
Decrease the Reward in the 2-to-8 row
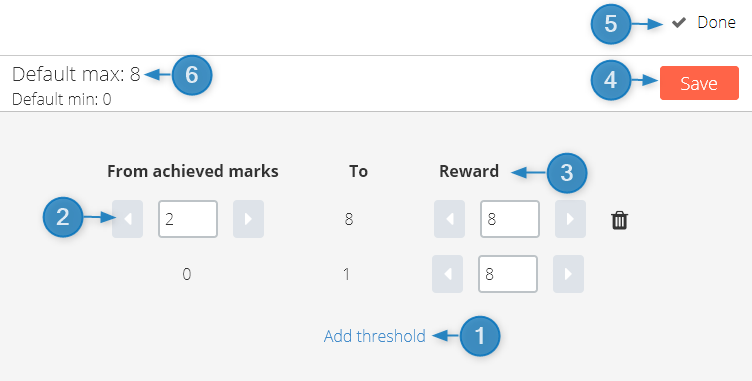(x=449, y=219)
